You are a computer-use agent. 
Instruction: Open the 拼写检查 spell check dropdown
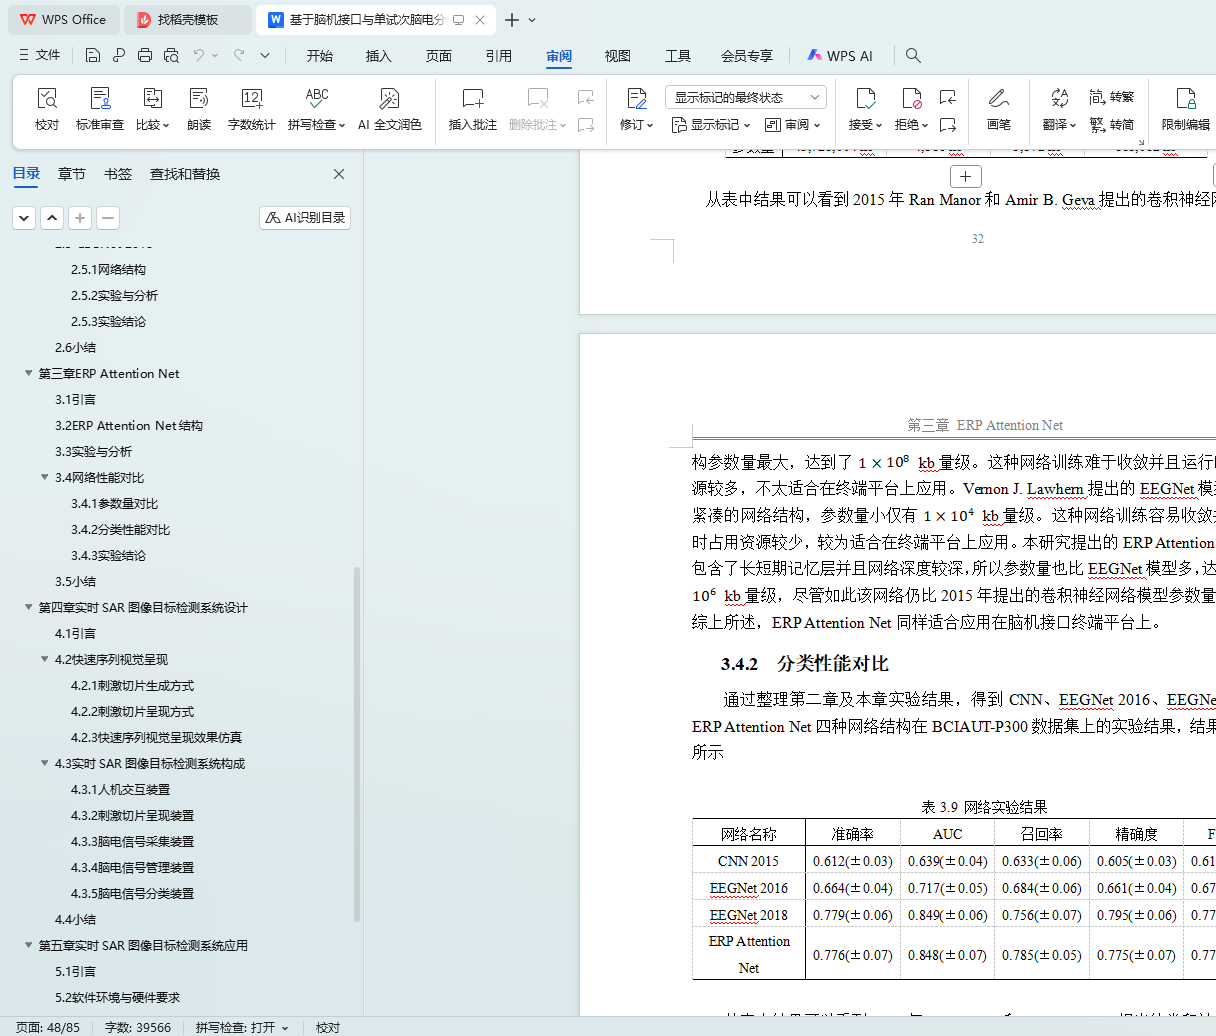(x=316, y=109)
